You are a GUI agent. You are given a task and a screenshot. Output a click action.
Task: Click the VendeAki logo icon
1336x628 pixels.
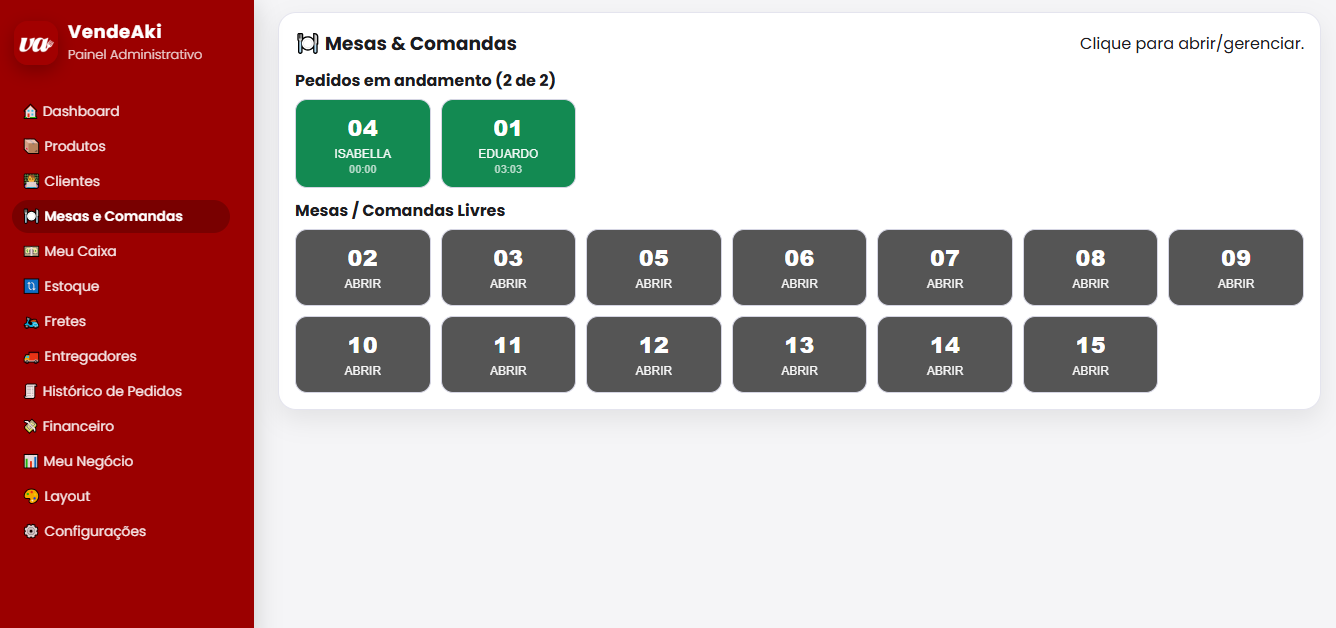pyautogui.click(x=37, y=44)
